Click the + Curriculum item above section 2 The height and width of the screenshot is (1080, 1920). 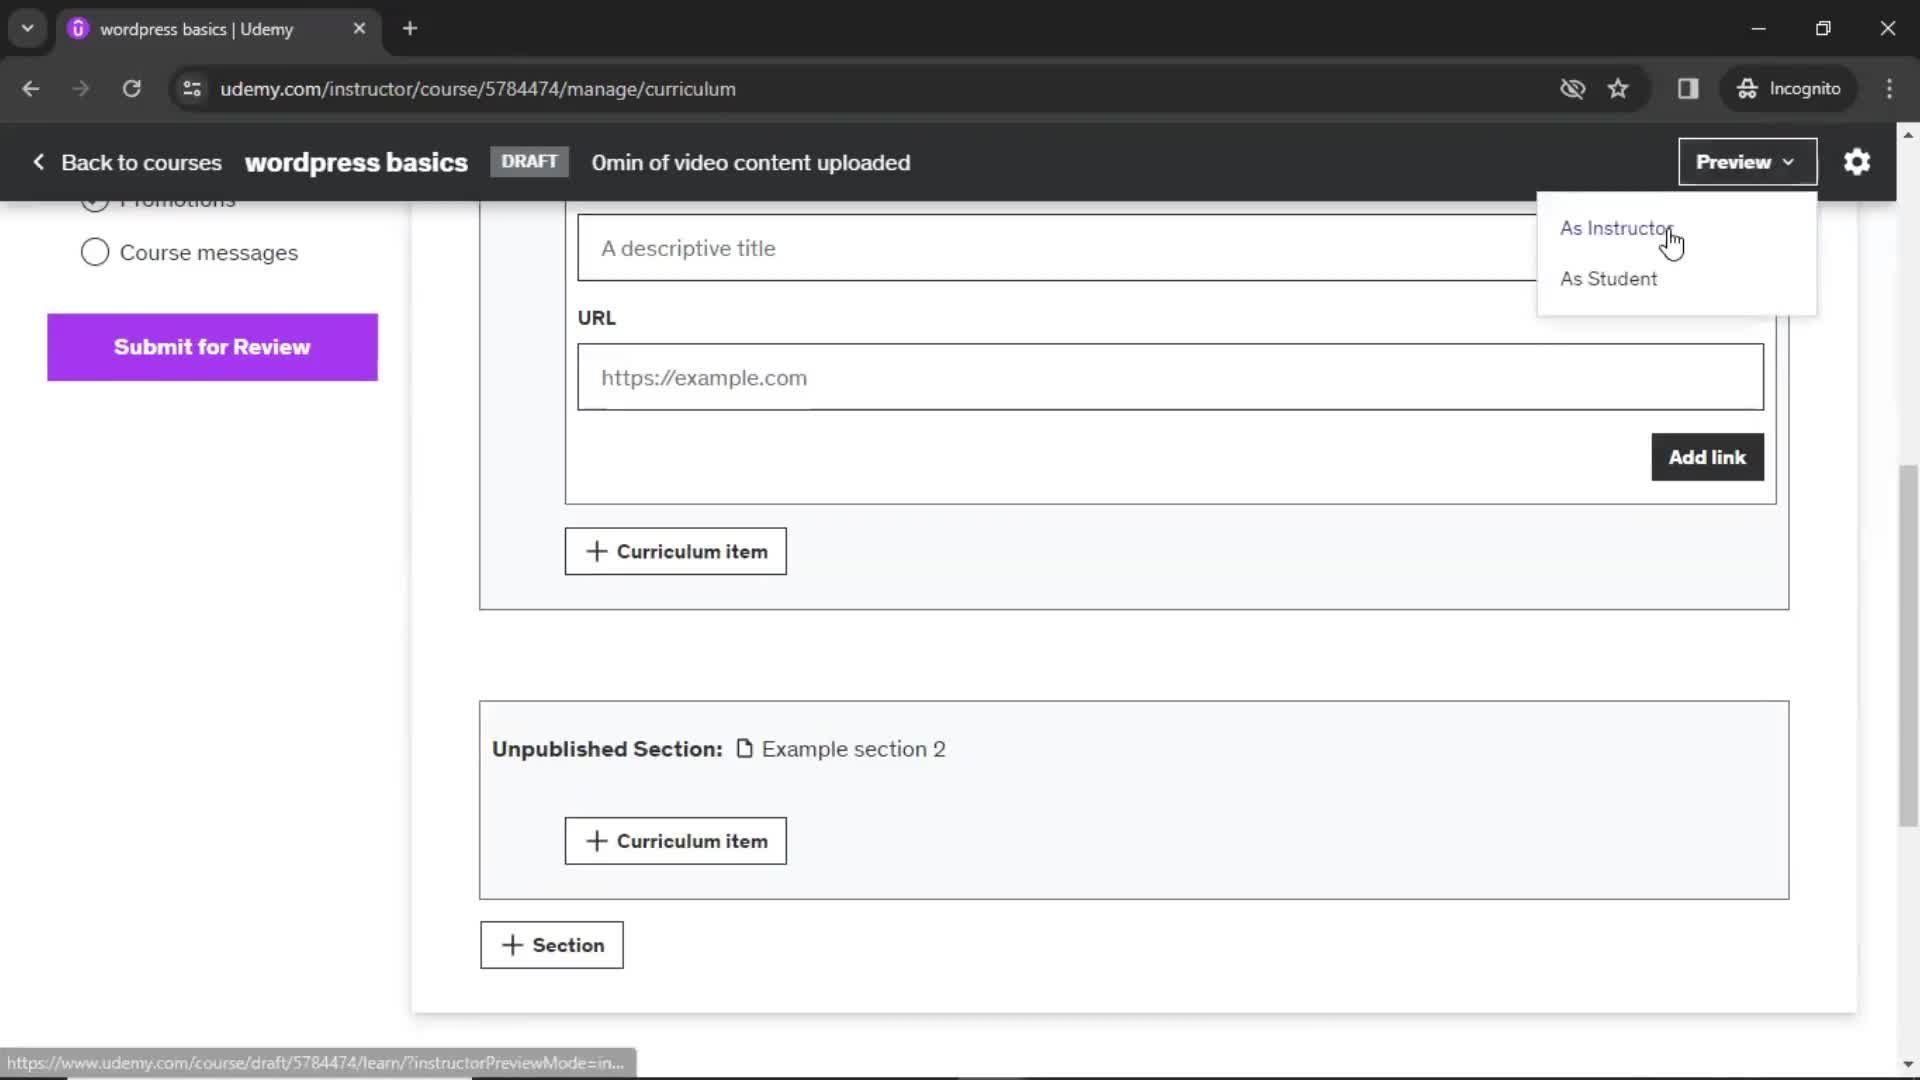click(x=676, y=551)
